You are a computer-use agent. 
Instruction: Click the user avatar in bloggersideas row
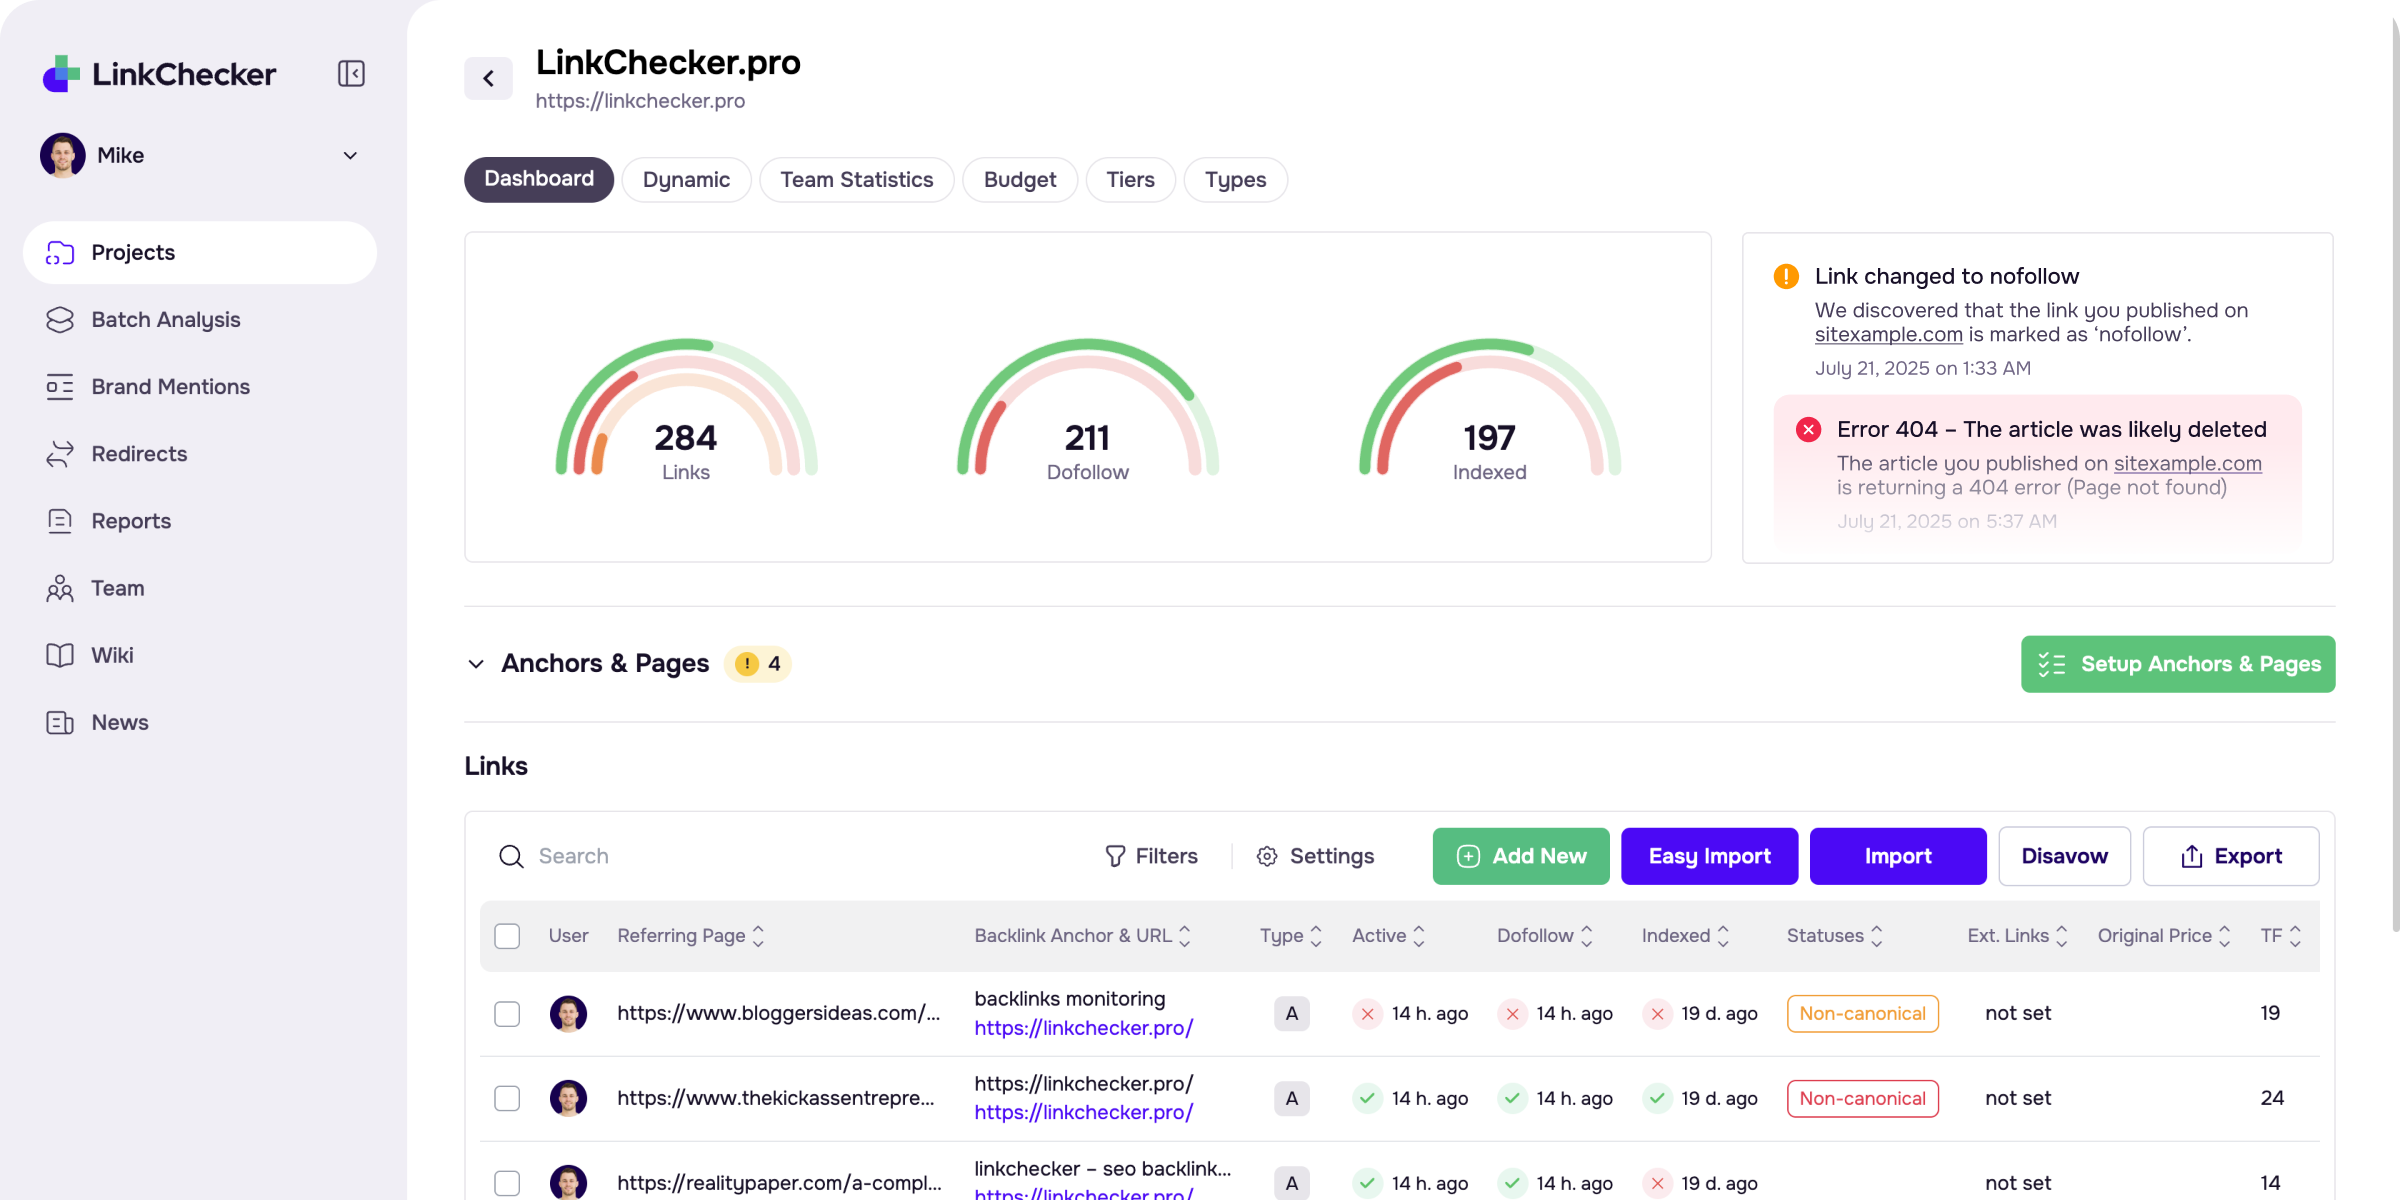click(568, 1014)
